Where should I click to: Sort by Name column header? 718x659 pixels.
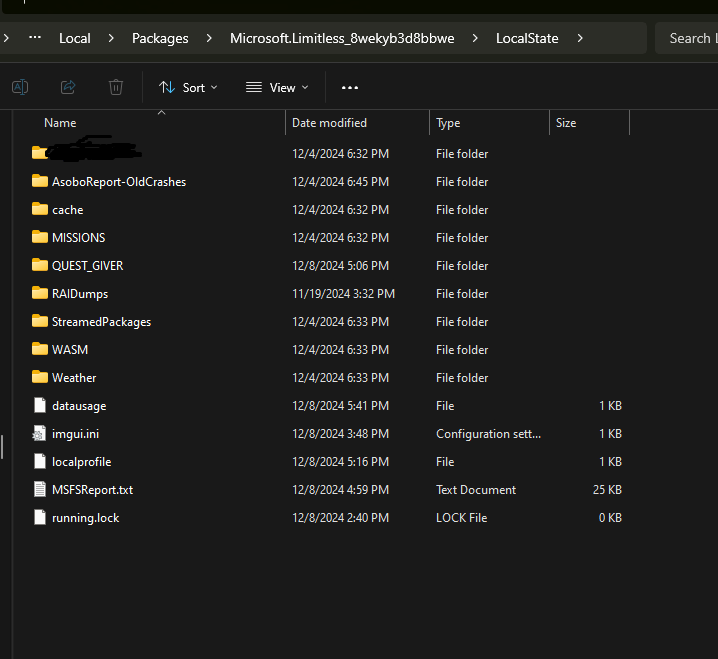pyautogui.click(x=60, y=123)
